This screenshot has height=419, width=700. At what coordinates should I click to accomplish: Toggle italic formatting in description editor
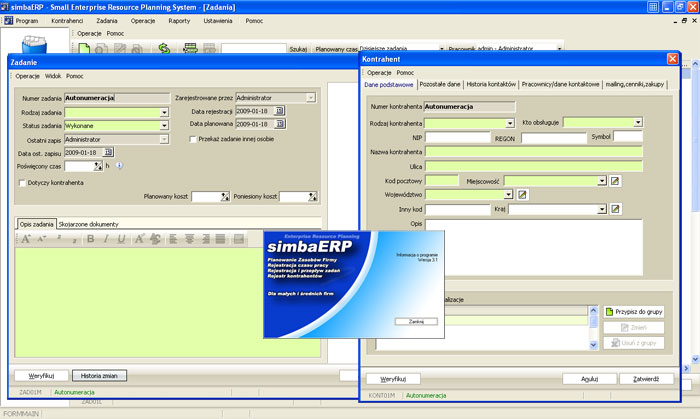coord(106,239)
